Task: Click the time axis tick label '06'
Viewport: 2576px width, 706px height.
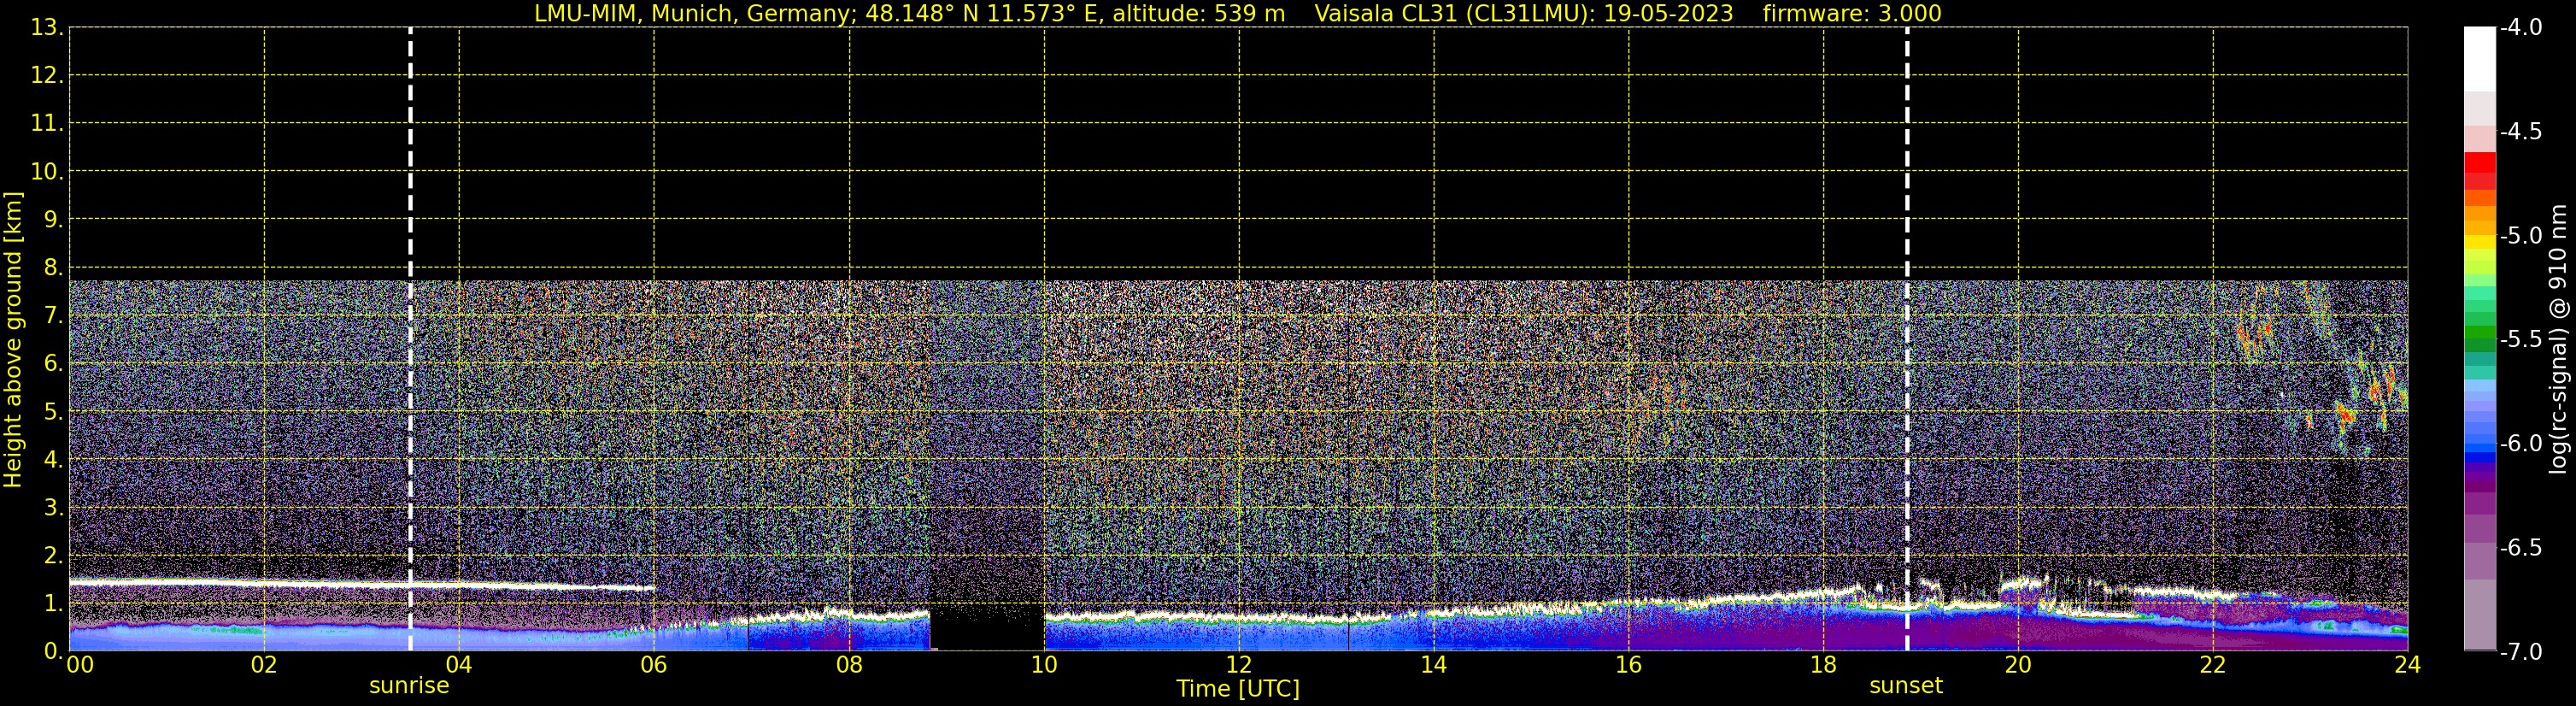Action: click(654, 666)
